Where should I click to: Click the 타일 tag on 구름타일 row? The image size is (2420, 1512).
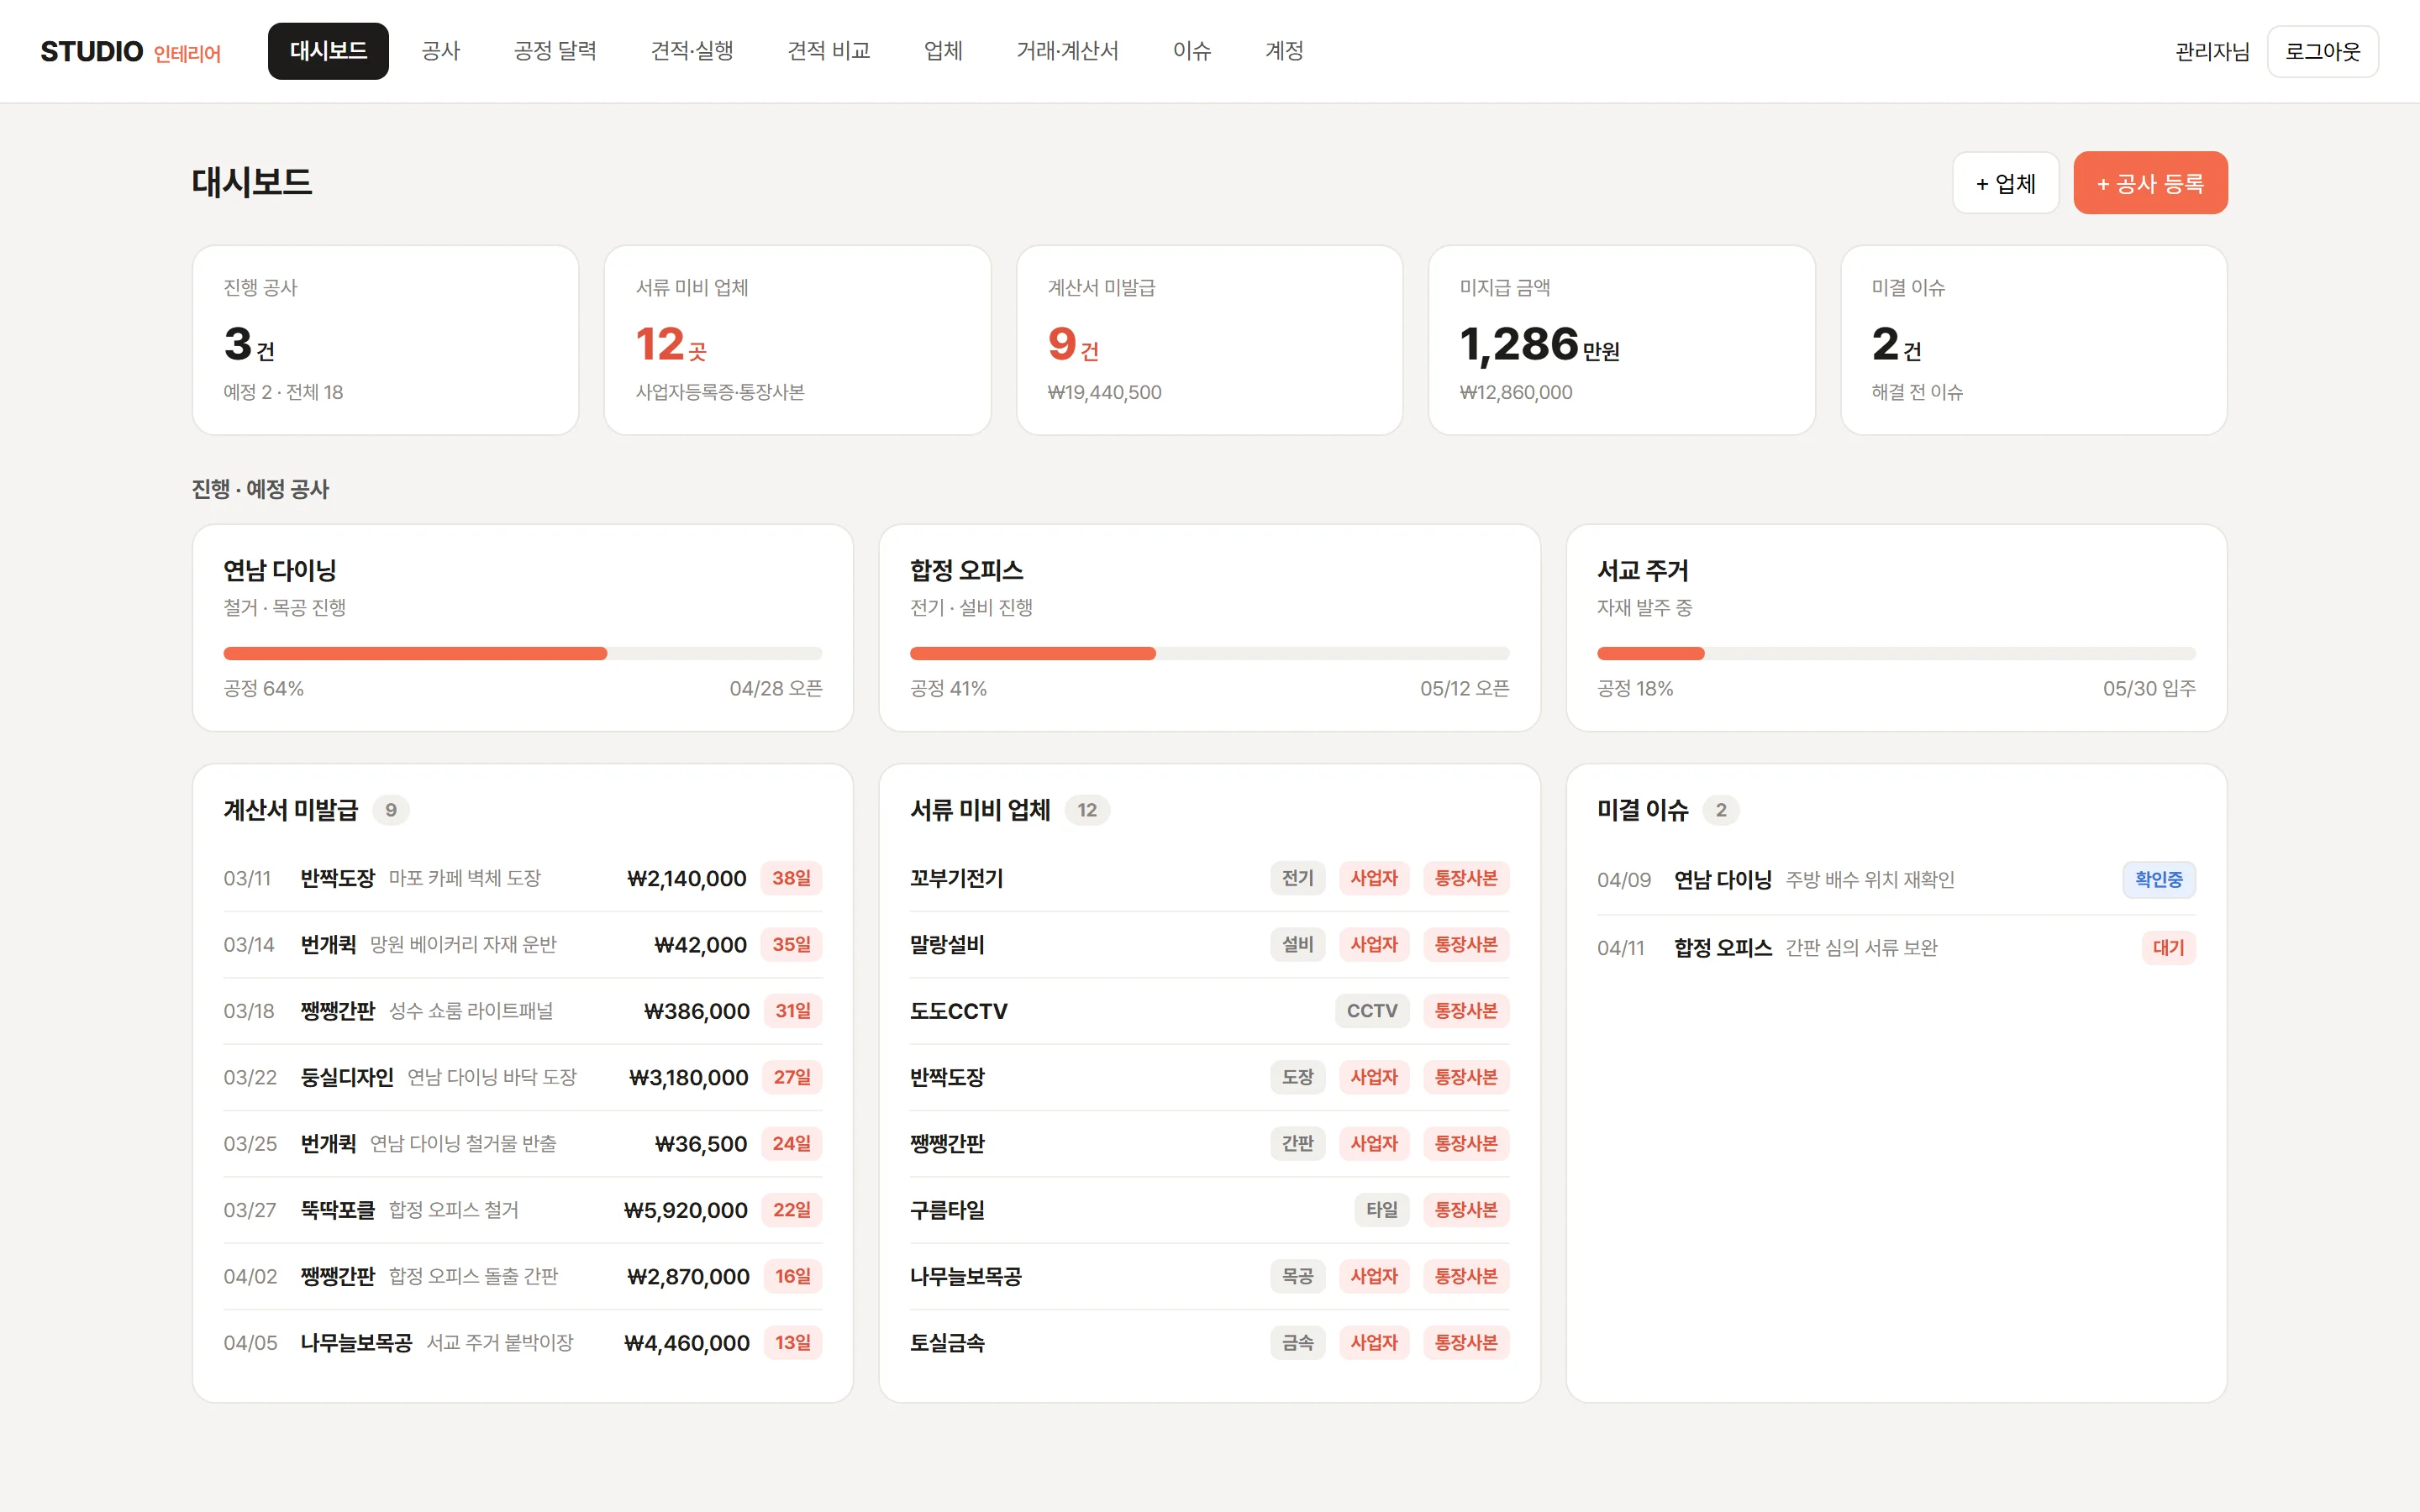[x=1382, y=1210]
